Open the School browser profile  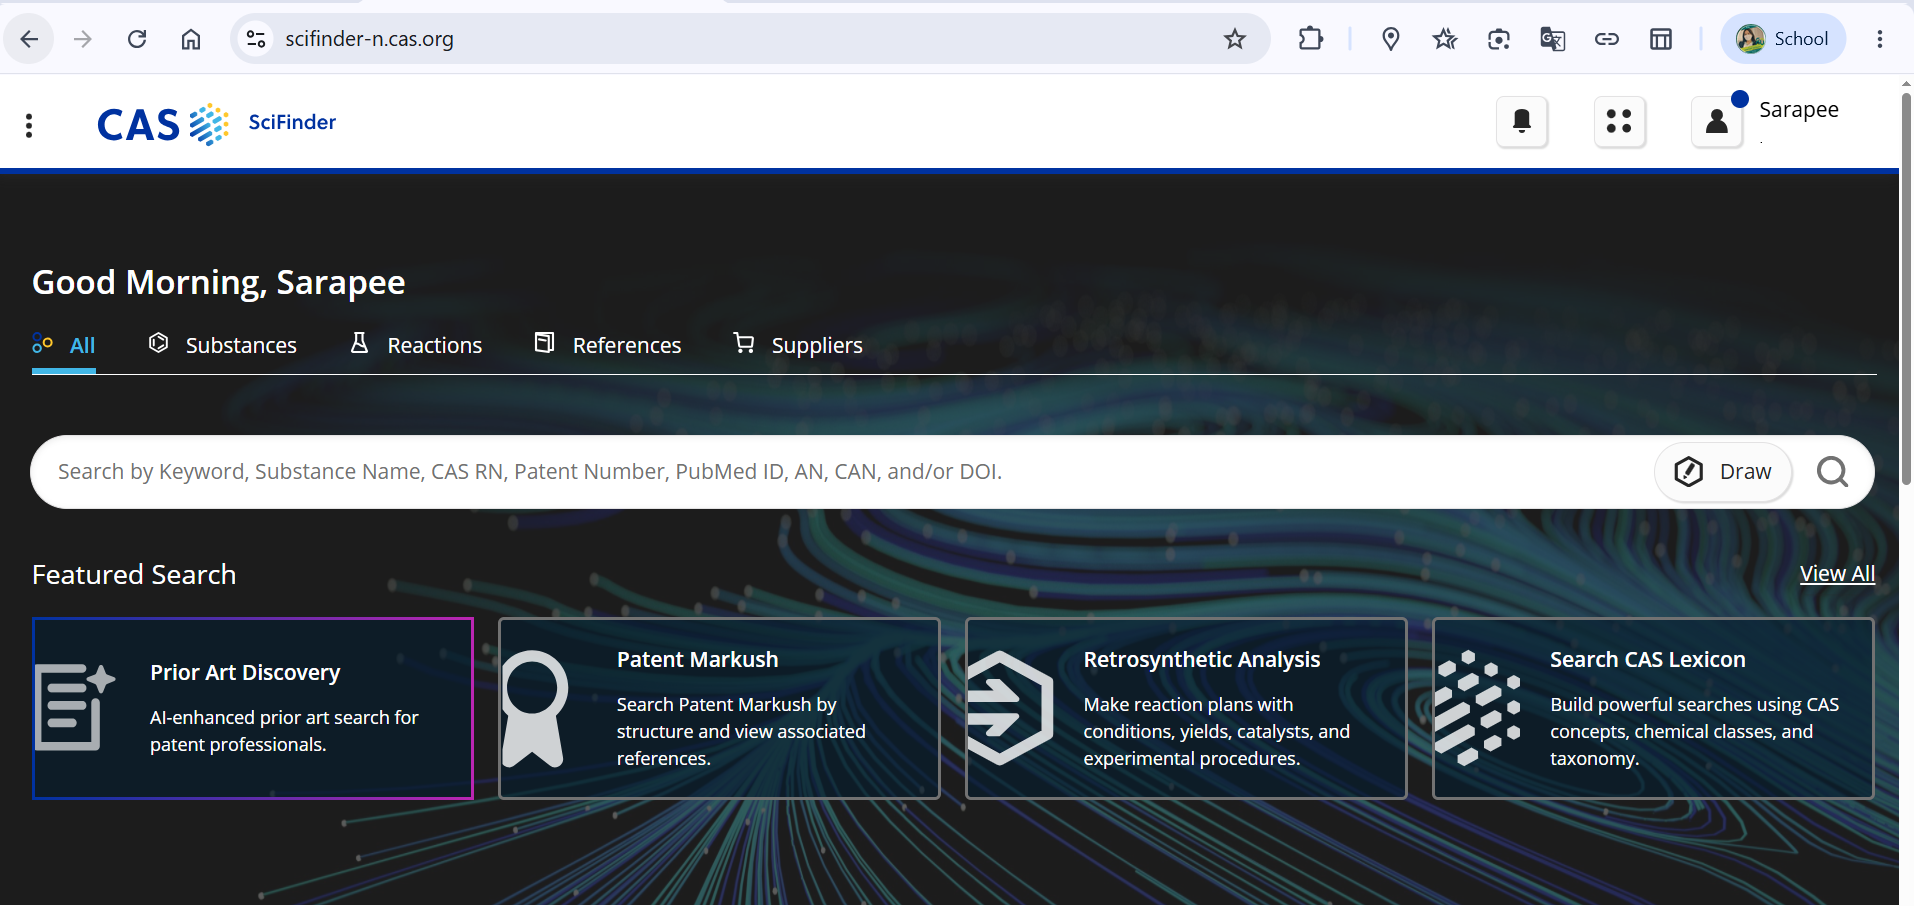point(1783,39)
